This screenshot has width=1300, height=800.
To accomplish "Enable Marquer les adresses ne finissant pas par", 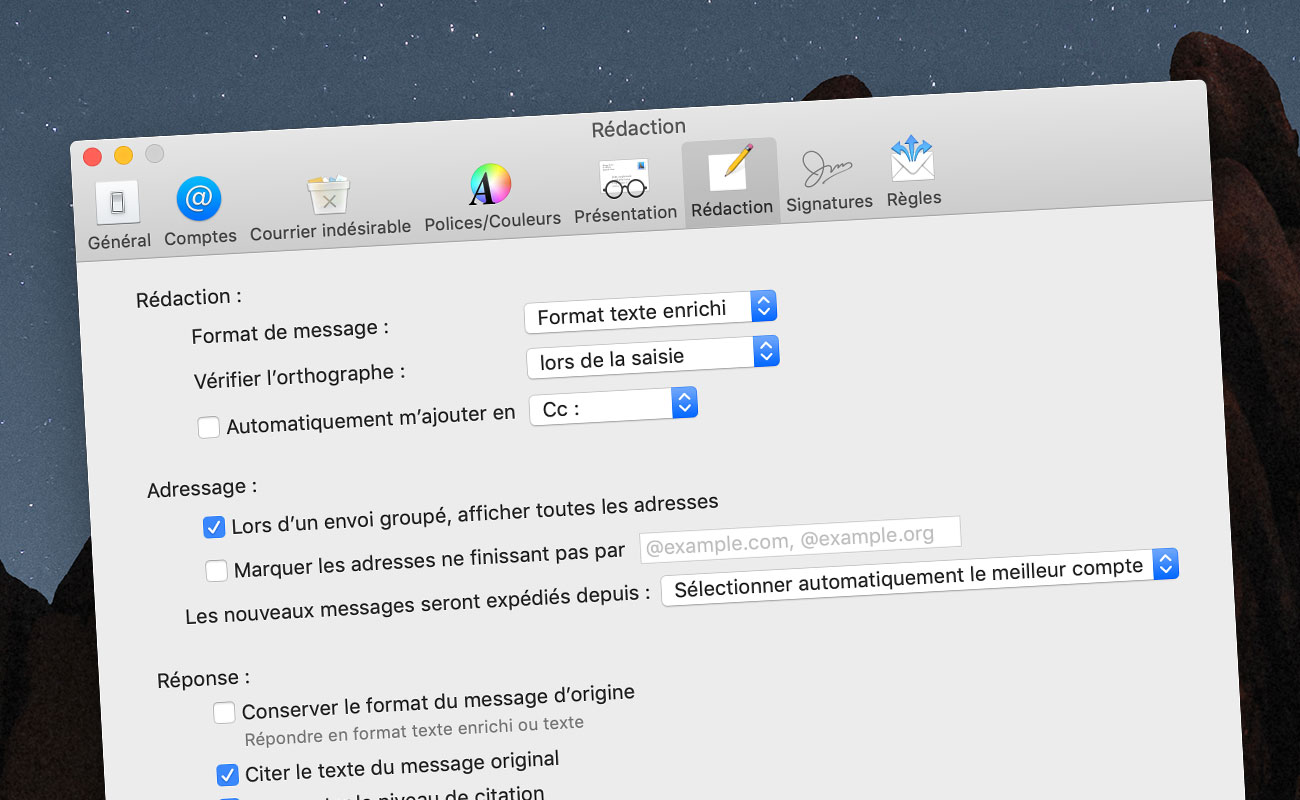I will click(x=216, y=571).
